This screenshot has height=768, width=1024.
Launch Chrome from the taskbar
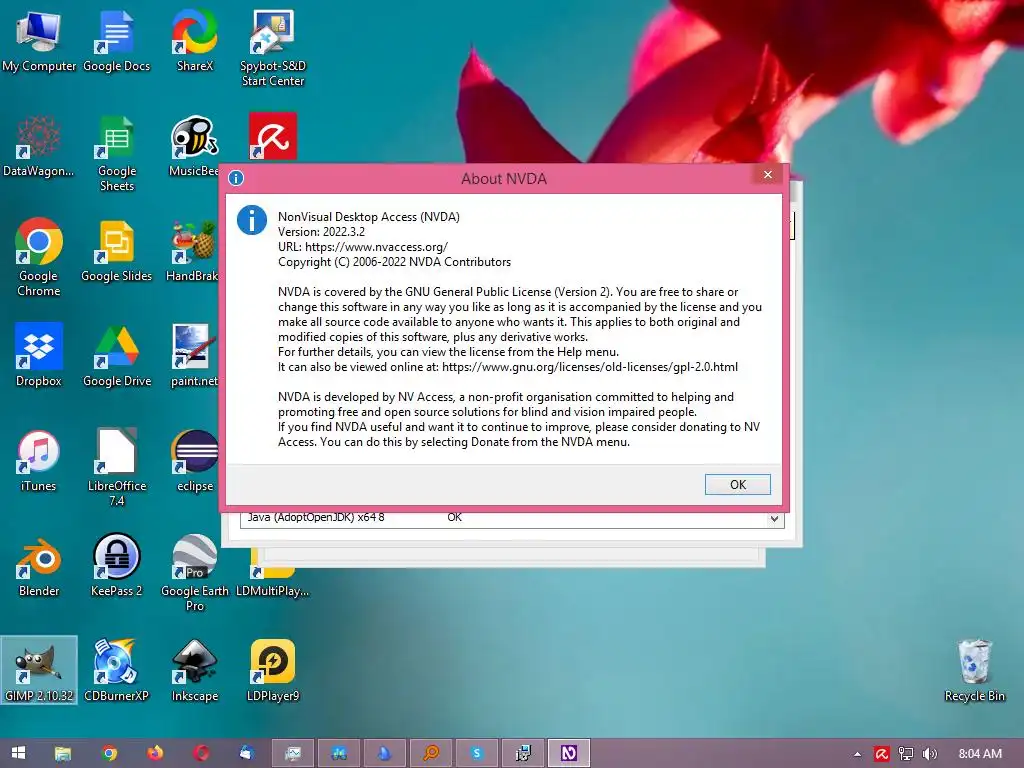pyautogui.click(x=110, y=753)
